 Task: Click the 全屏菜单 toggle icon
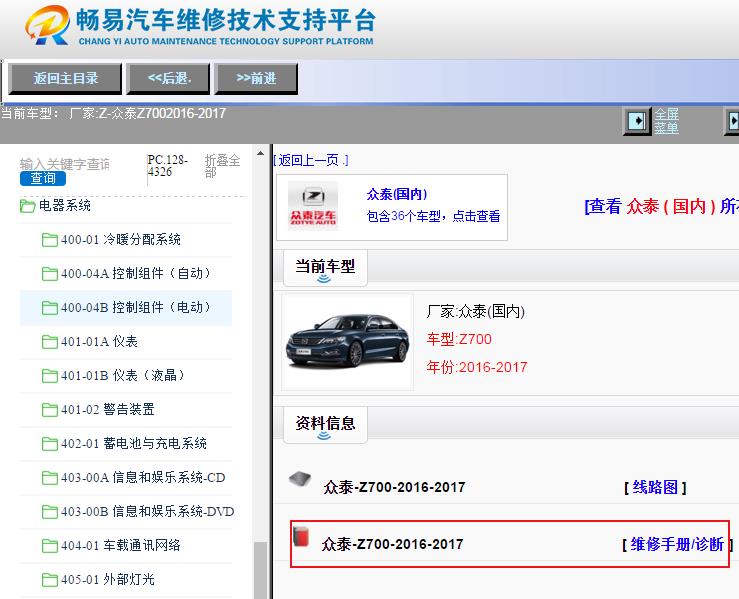pos(637,121)
